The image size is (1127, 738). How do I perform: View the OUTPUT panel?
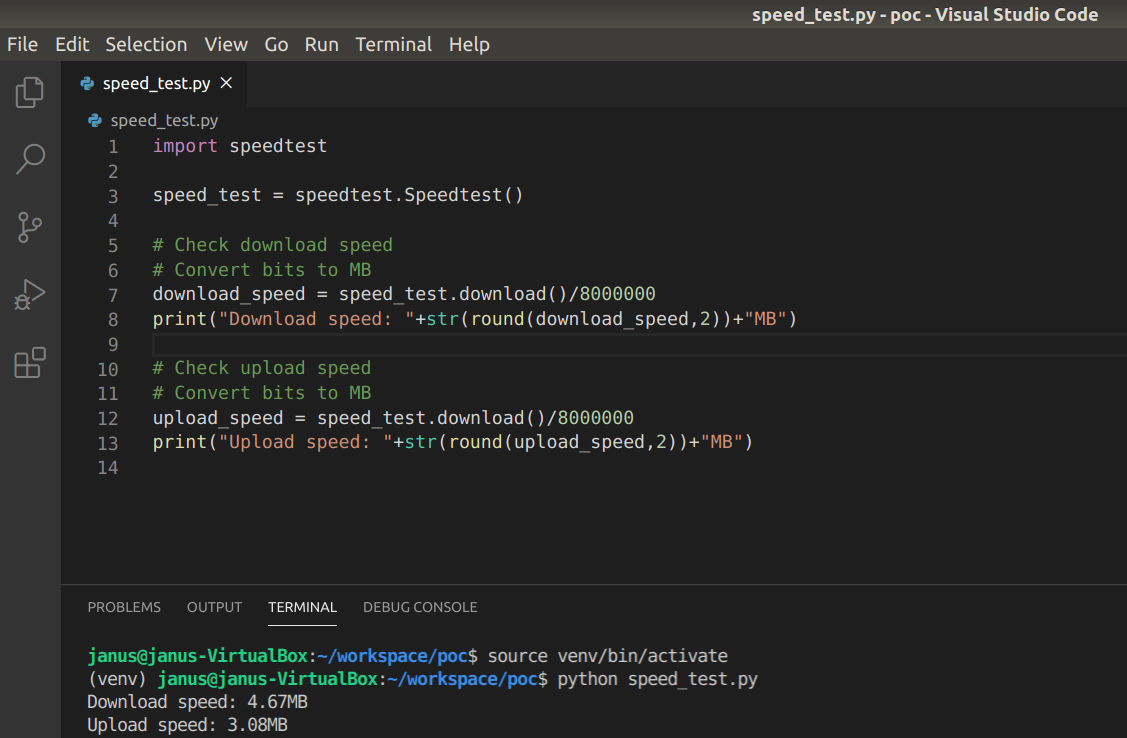214,607
